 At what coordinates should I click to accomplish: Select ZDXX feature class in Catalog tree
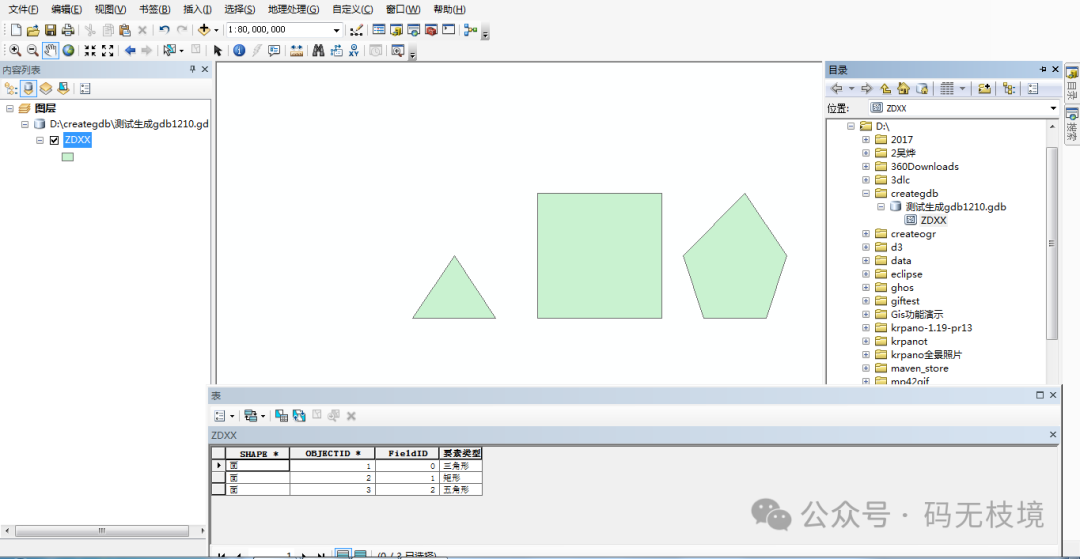click(x=933, y=220)
